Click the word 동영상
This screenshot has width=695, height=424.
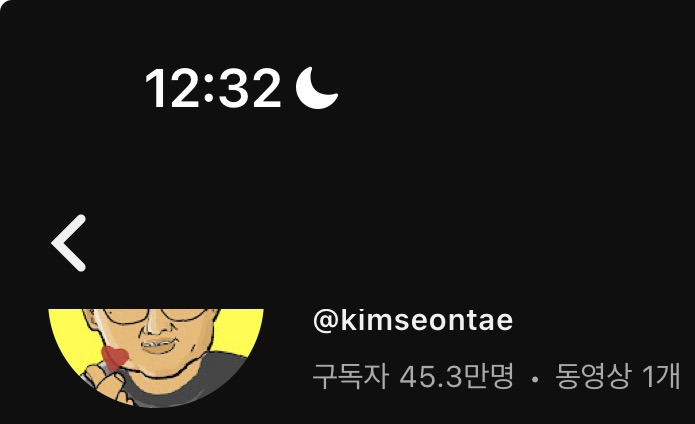[593, 376]
